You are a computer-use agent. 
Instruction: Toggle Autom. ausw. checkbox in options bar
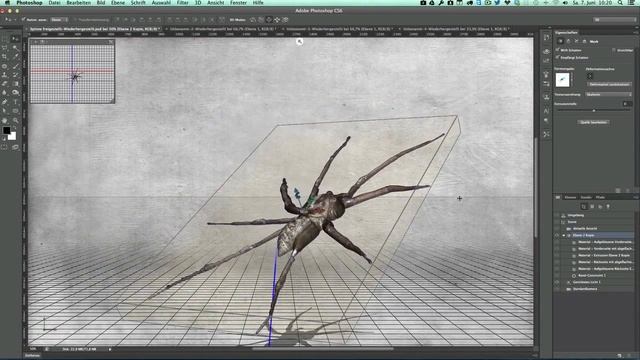23,19
